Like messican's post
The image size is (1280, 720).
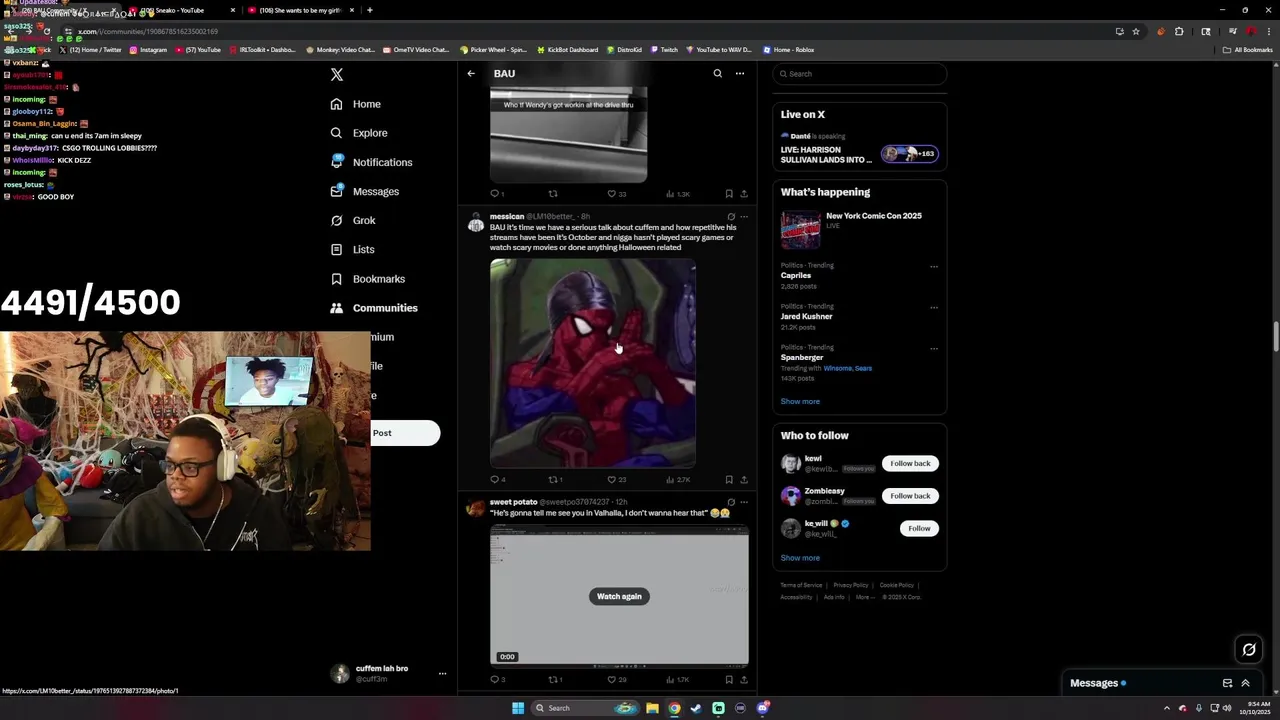(616, 479)
